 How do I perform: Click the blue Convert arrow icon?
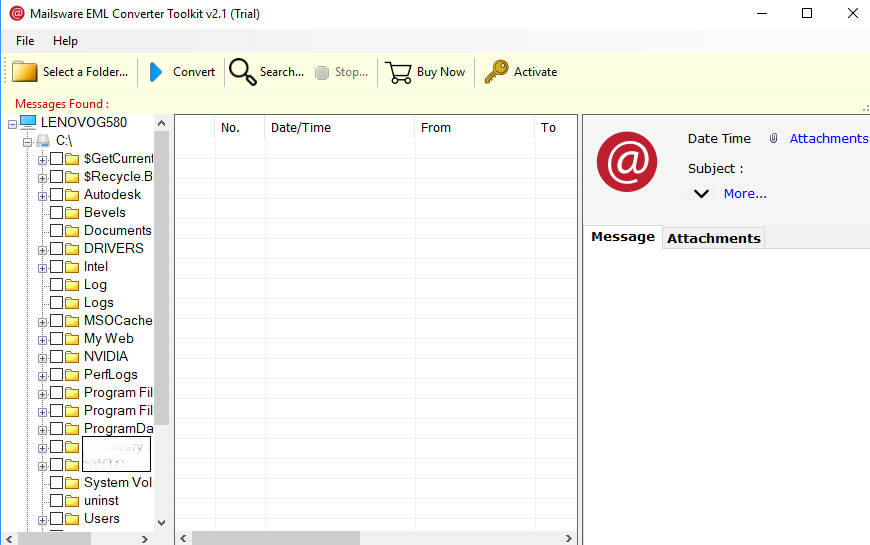[x=156, y=72]
